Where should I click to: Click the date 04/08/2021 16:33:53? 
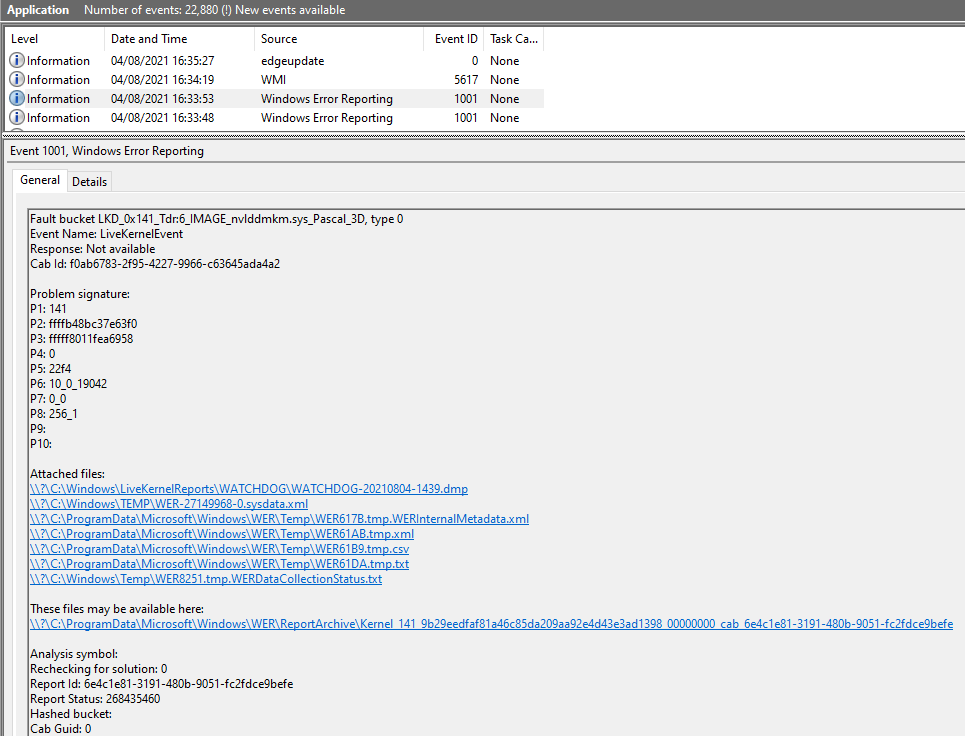pyautogui.click(x=162, y=99)
